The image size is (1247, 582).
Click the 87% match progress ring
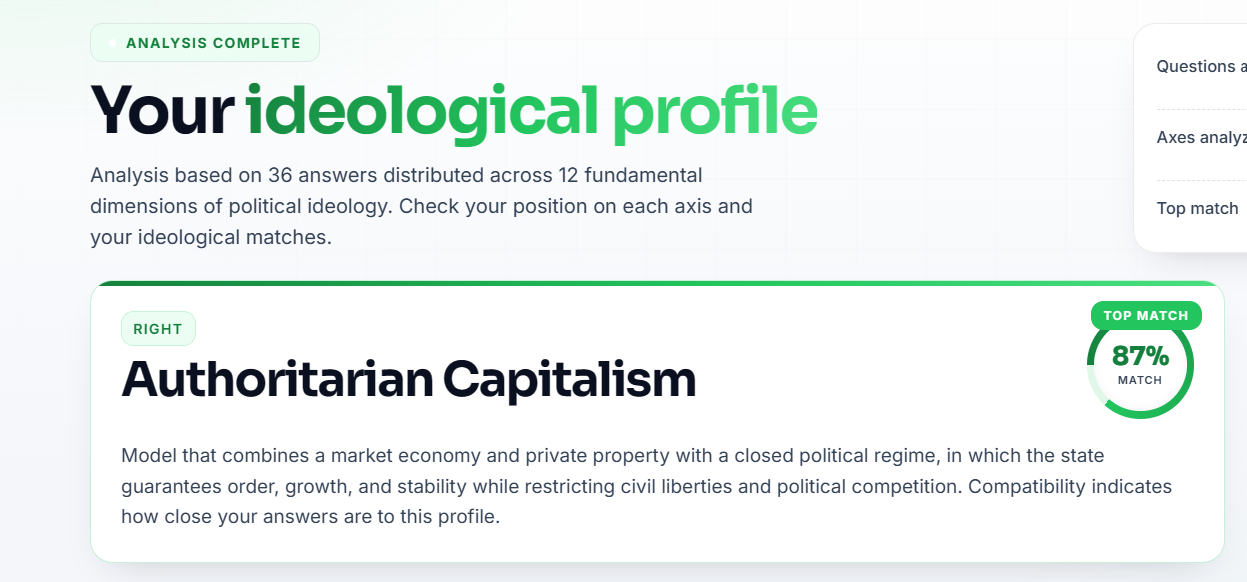pos(1140,365)
